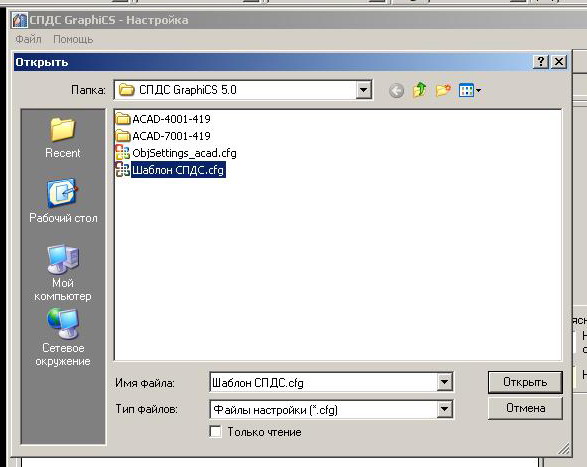Click the Отмена button
The height and width of the screenshot is (467, 587).
pos(525,408)
